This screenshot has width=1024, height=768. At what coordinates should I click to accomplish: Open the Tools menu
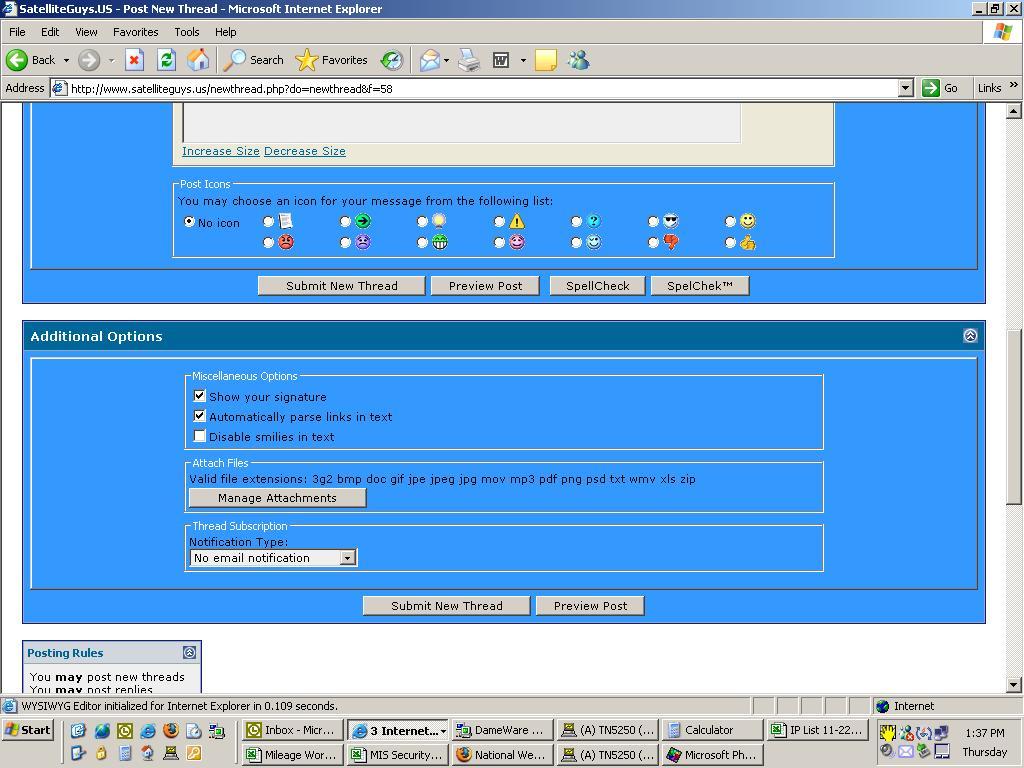tap(187, 32)
